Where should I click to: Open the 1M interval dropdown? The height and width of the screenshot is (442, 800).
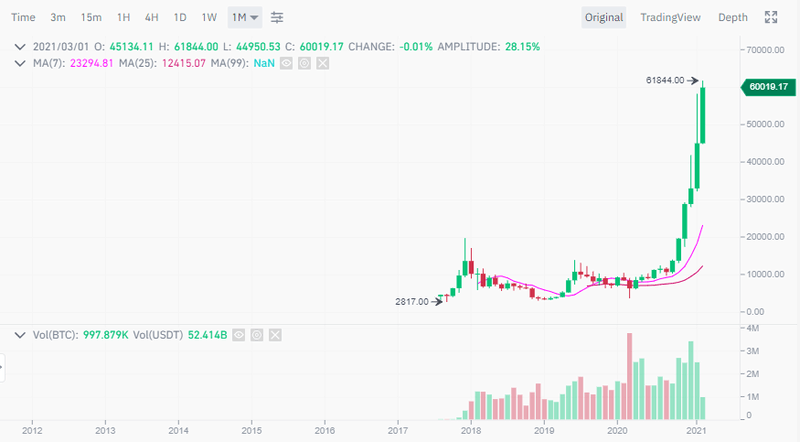pos(245,17)
